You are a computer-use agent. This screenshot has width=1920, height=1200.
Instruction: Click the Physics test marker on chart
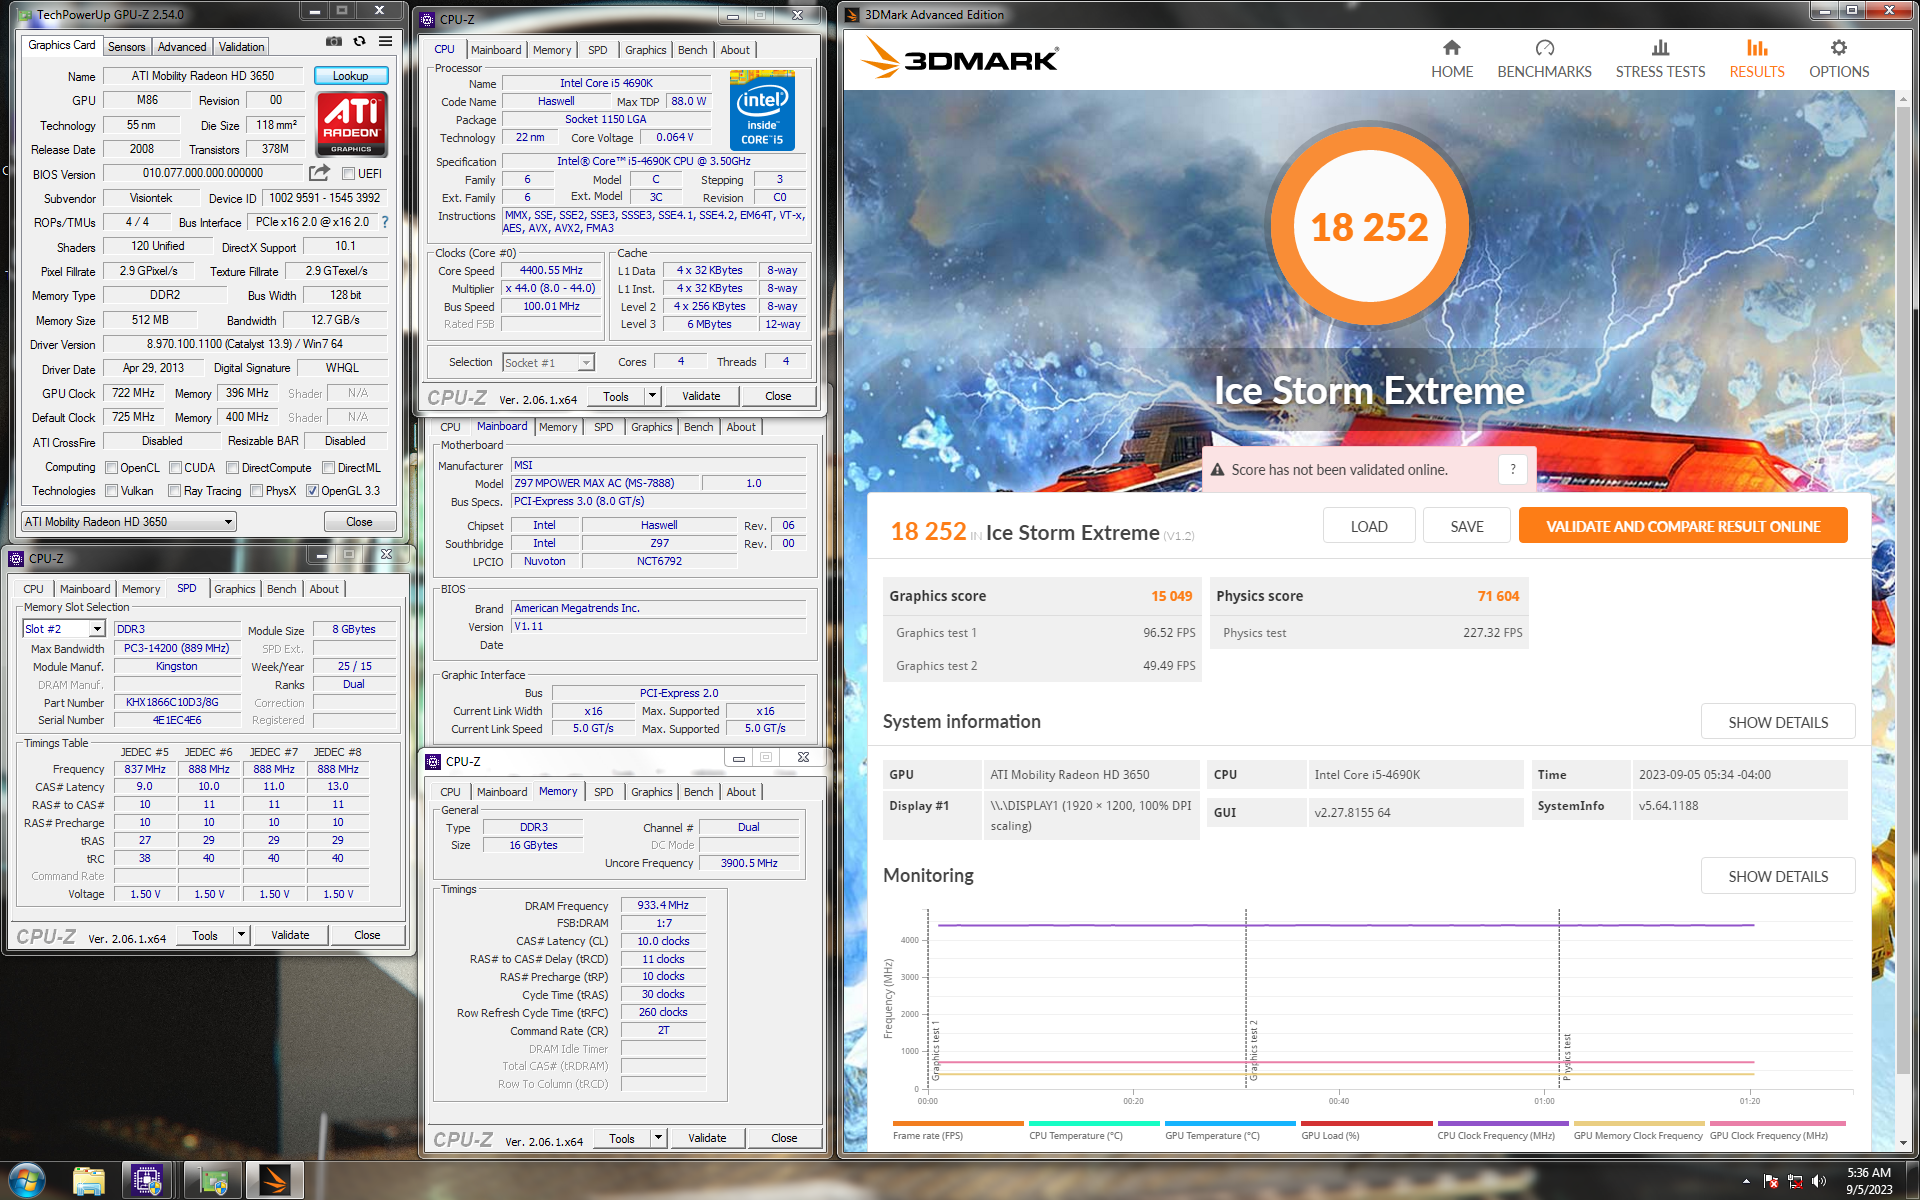pyautogui.click(x=1567, y=1057)
